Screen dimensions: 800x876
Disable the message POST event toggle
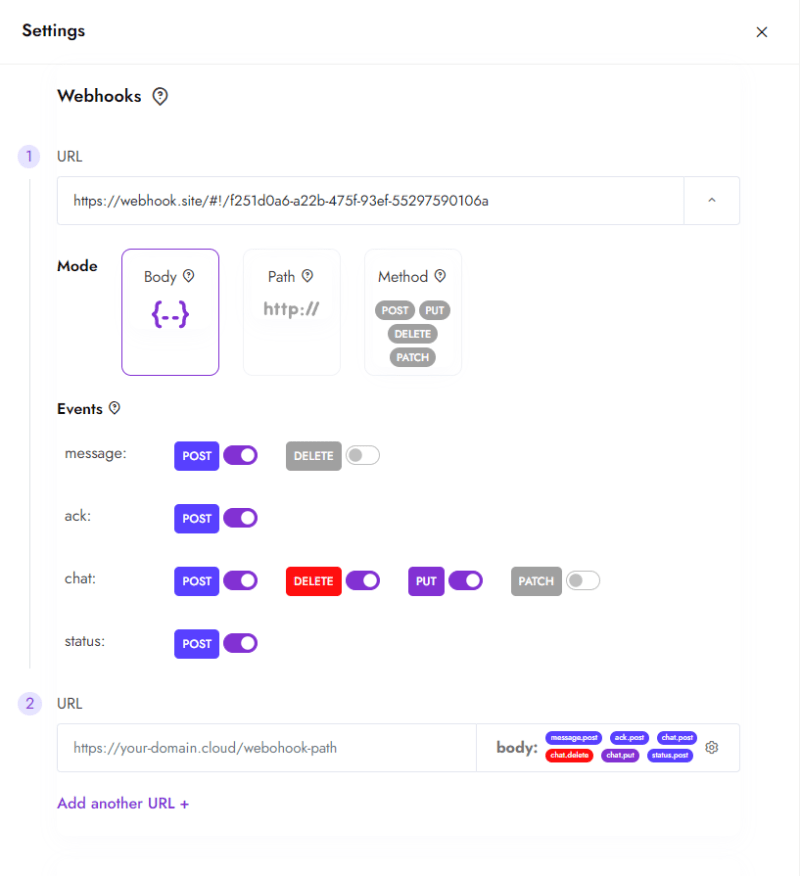240,455
